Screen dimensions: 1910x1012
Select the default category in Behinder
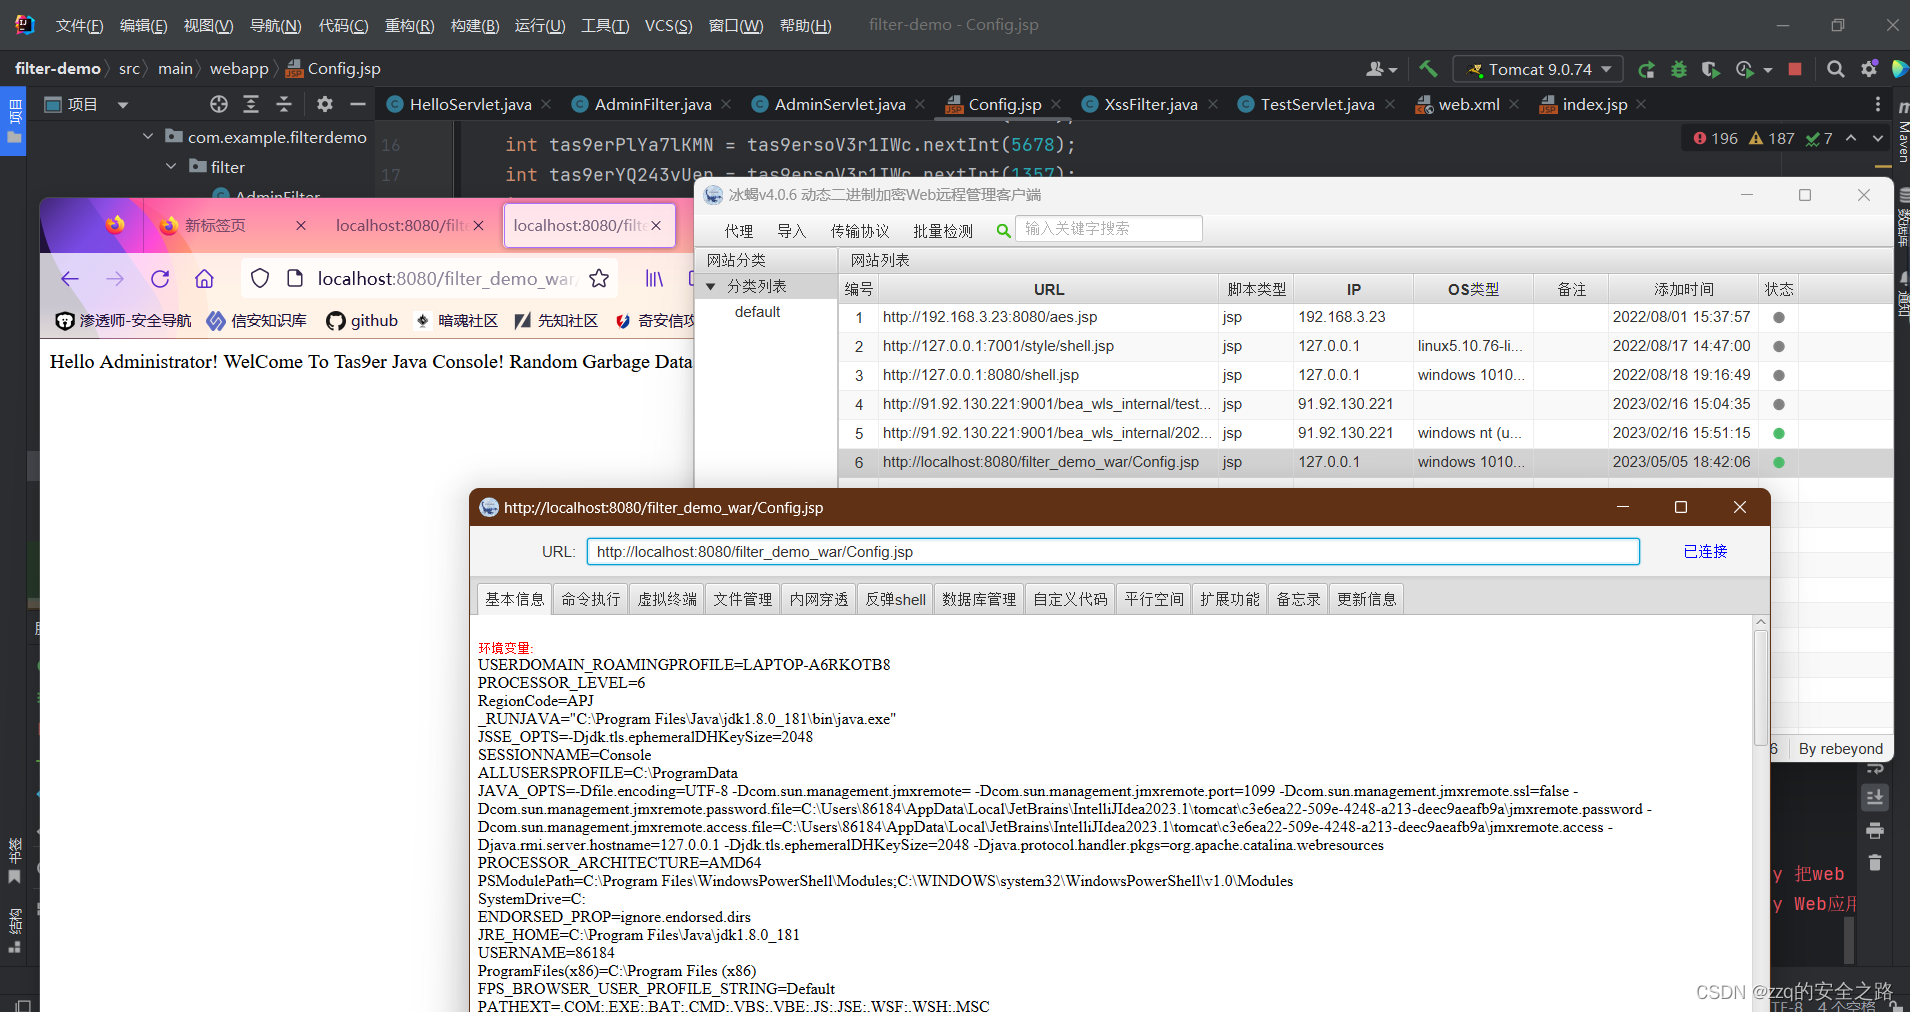(x=757, y=312)
